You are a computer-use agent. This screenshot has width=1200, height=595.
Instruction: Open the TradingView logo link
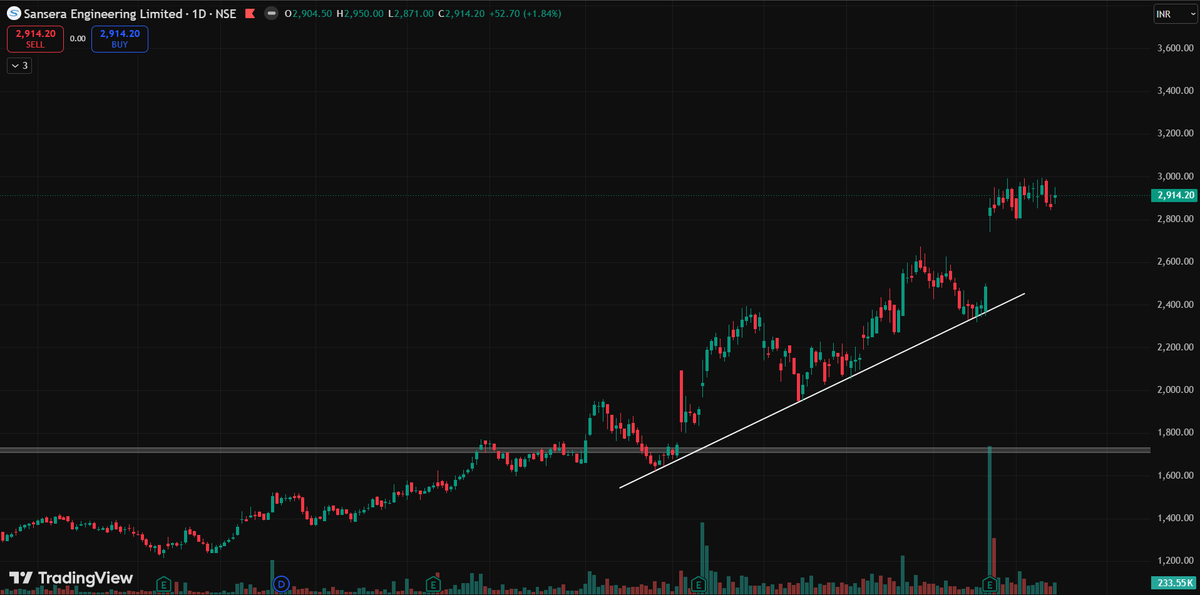coord(70,578)
